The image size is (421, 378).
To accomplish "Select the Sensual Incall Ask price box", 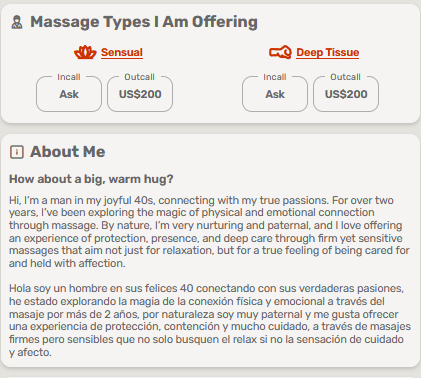I will coord(69,94).
